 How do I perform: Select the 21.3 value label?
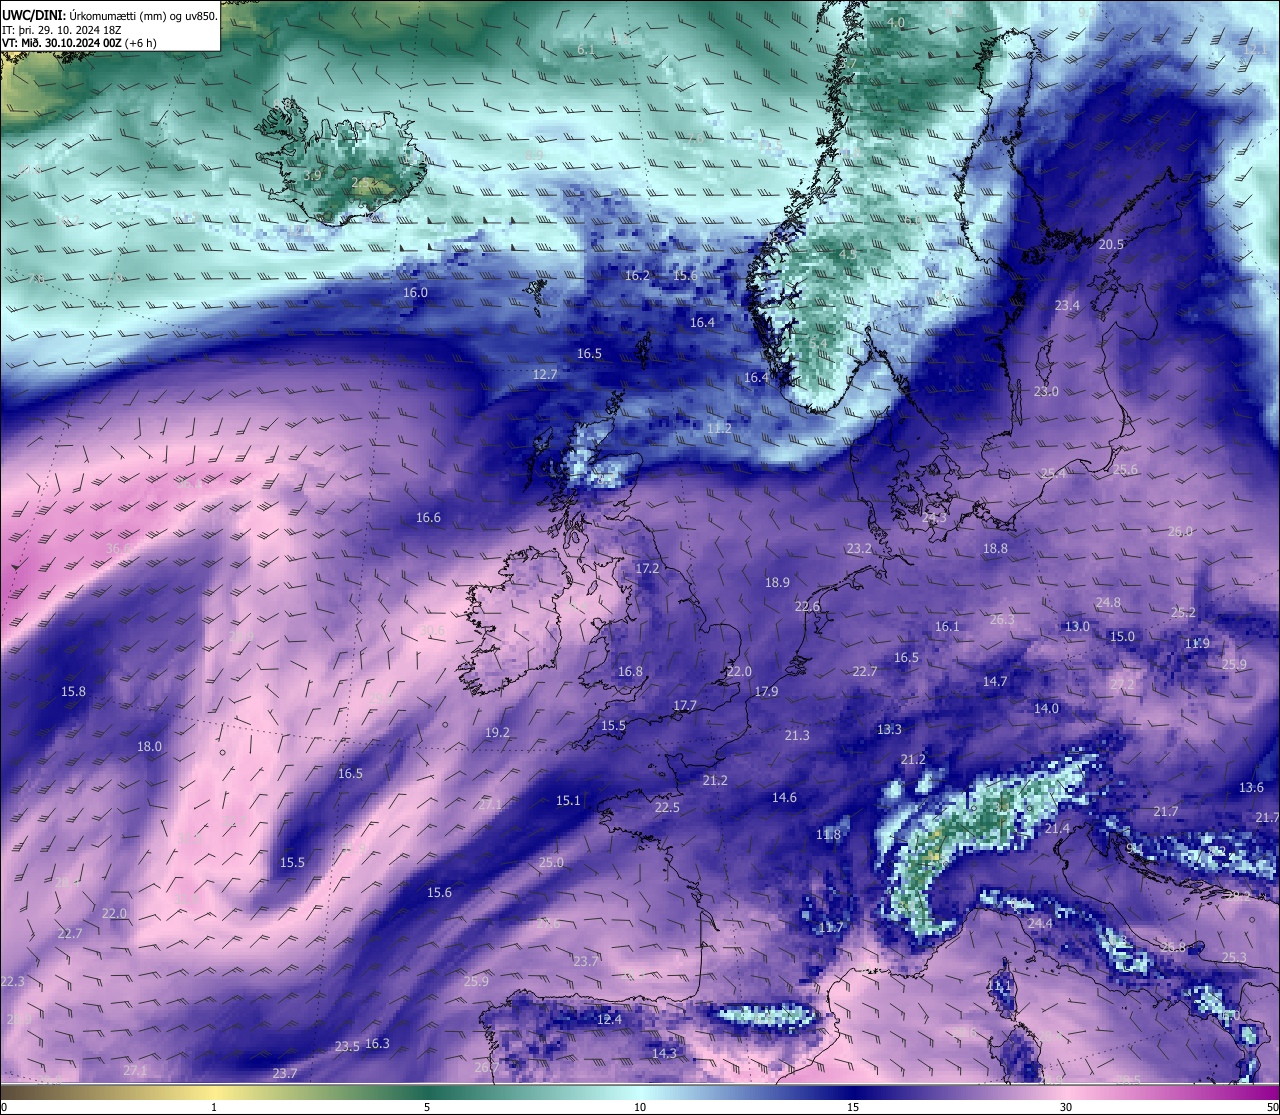pos(797,735)
